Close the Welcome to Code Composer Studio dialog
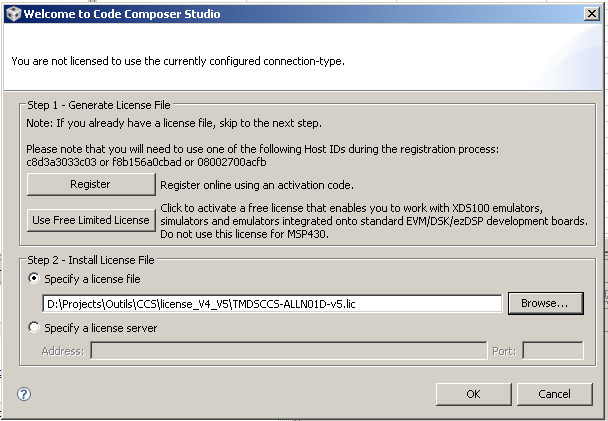The height and width of the screenshot is (421, 608). (x=592, y=14)
